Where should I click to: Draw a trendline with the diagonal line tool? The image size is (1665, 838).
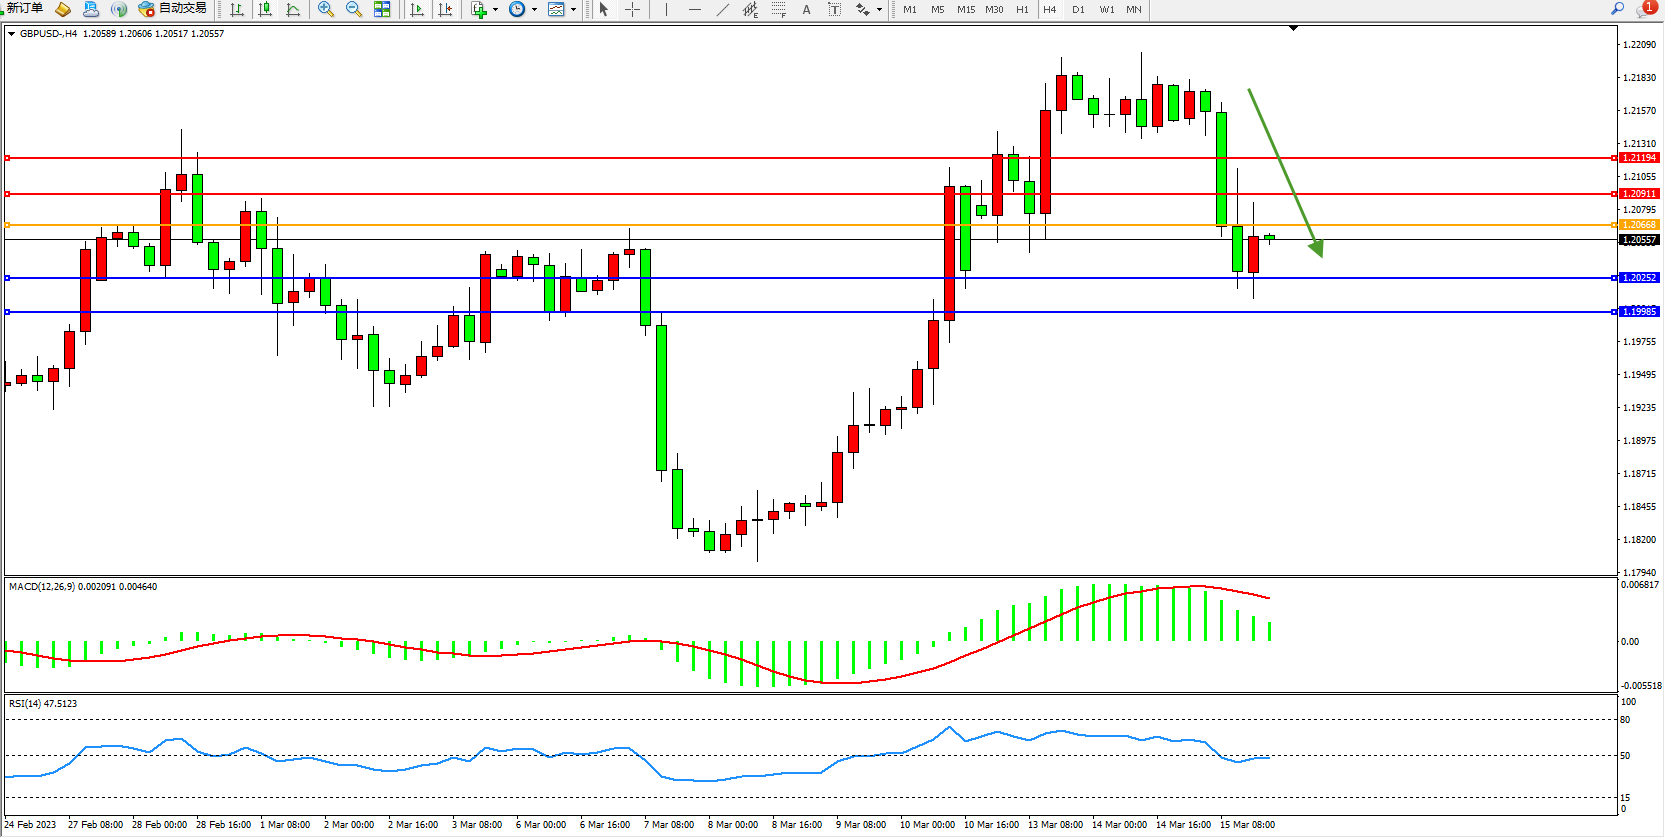point(722,9)
